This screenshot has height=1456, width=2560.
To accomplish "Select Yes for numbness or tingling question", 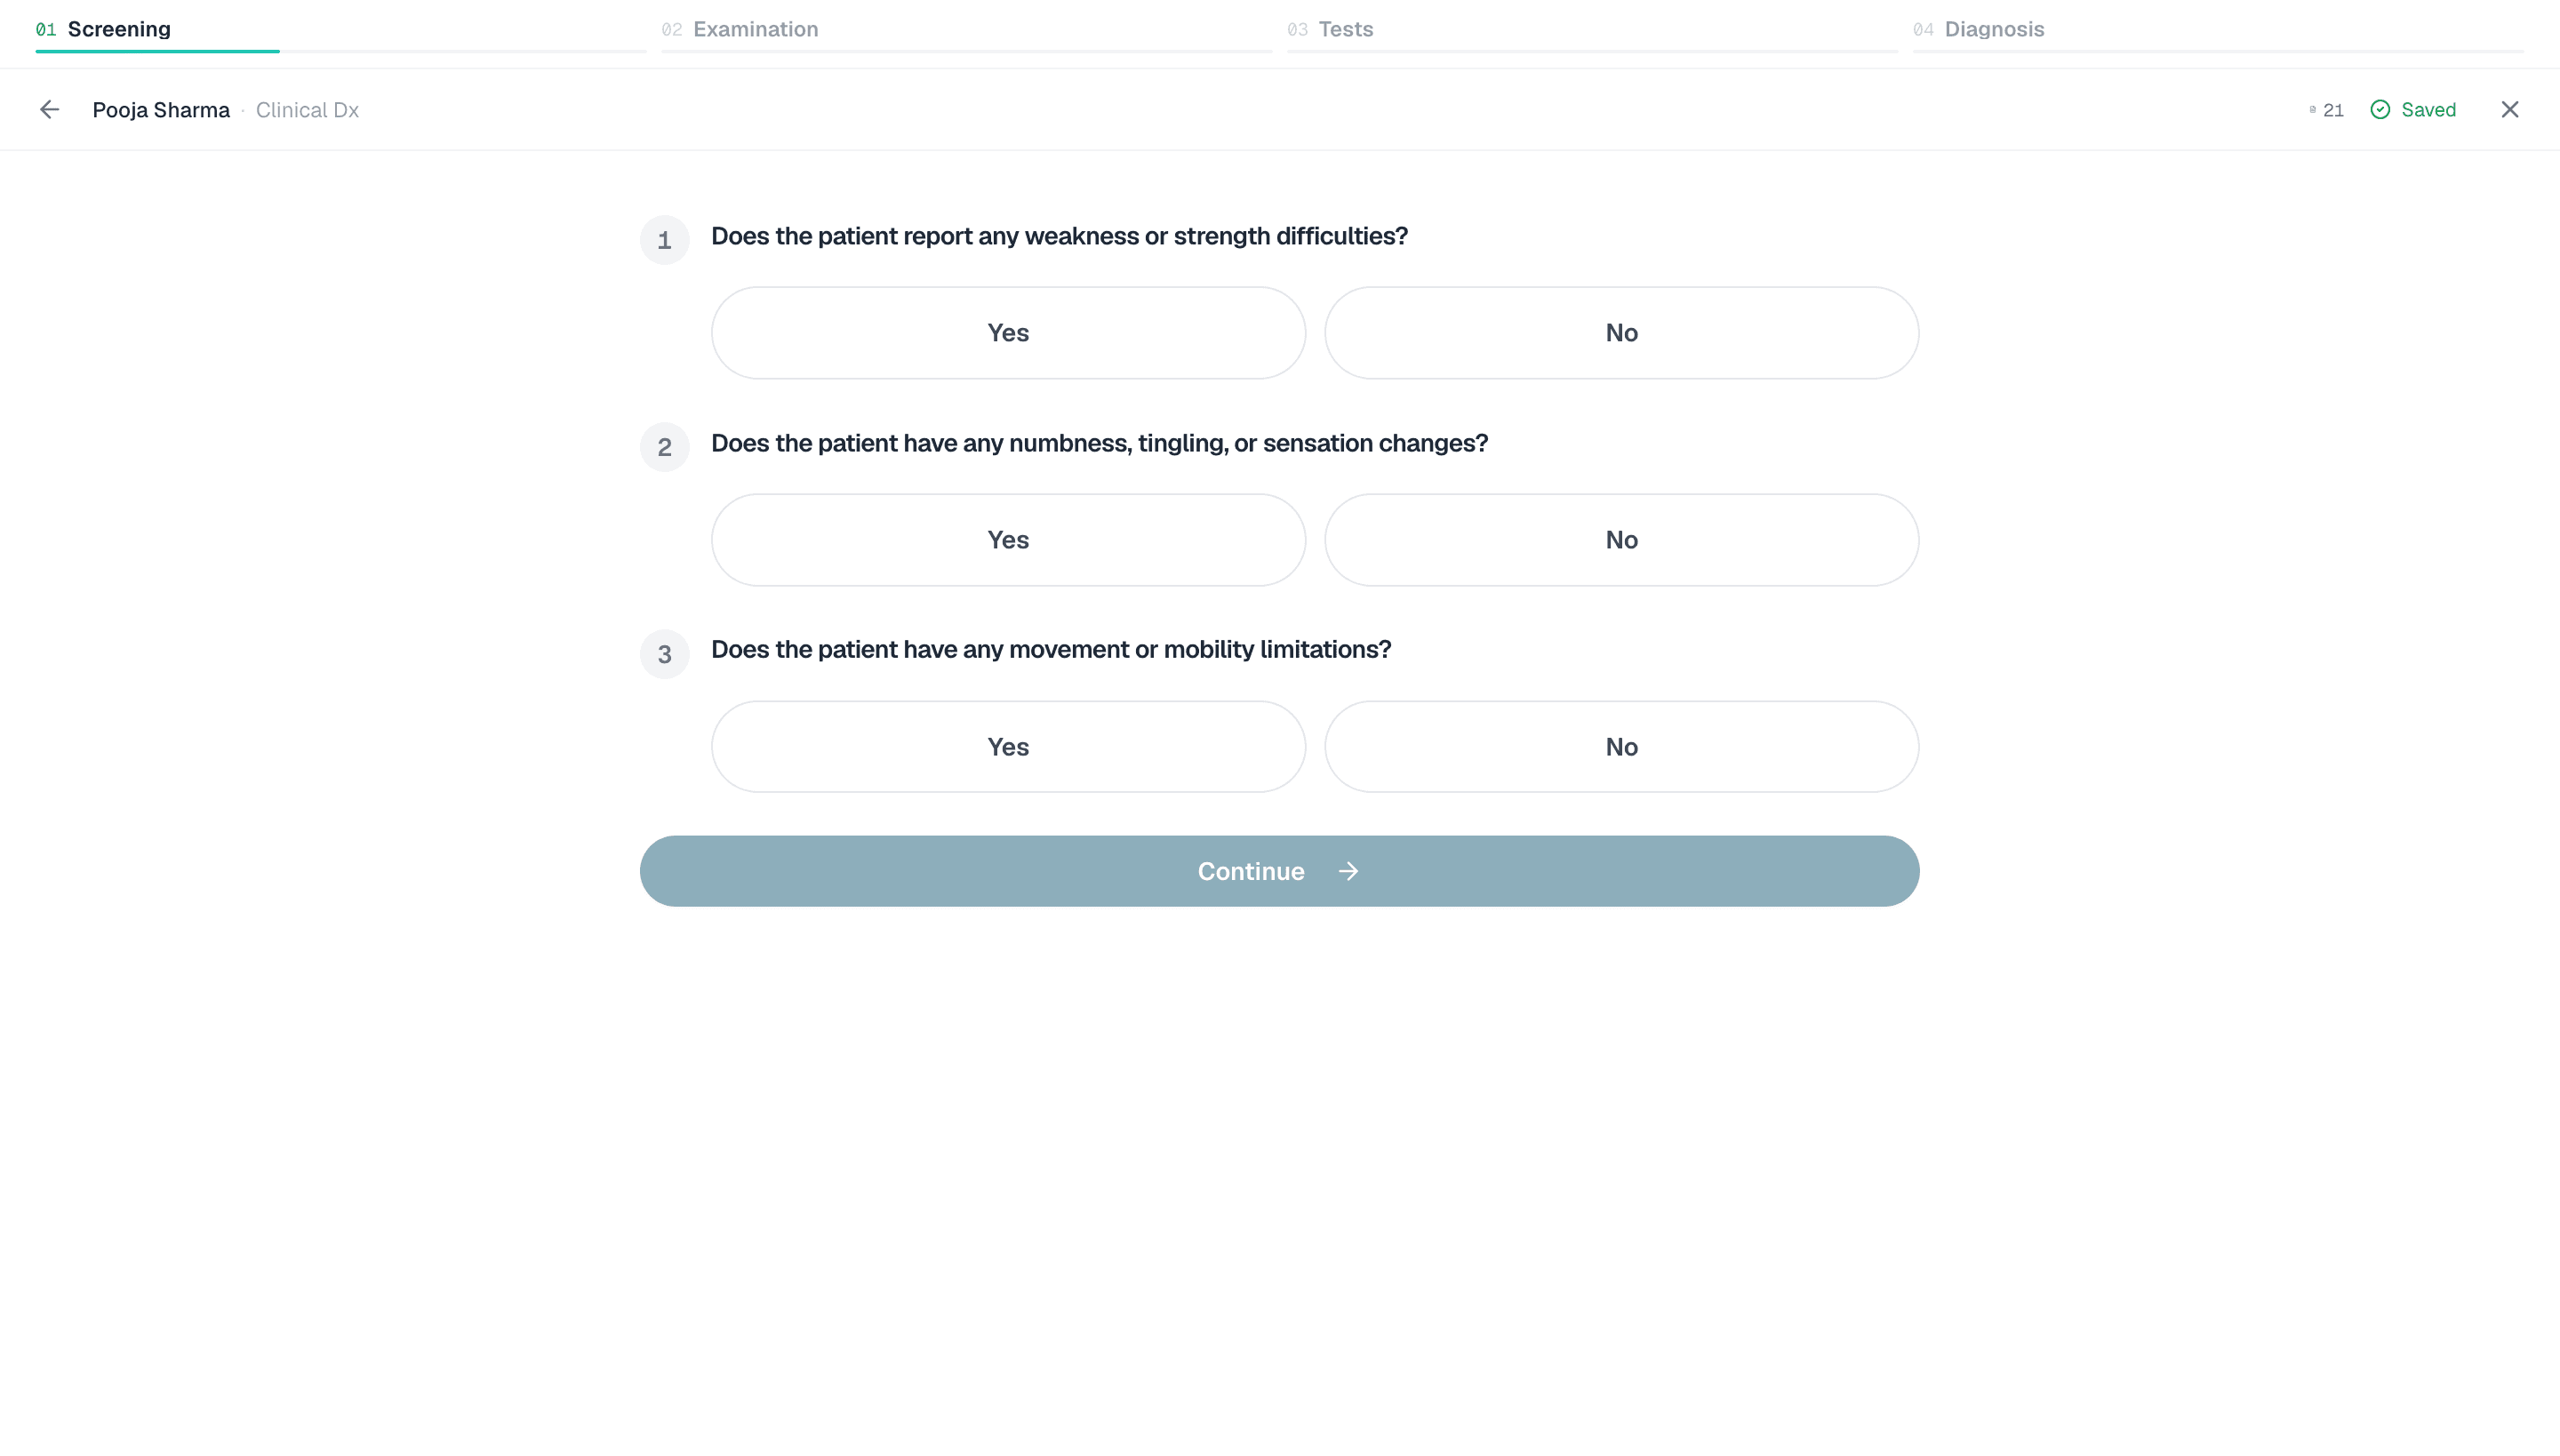I will click(1008, 540).
